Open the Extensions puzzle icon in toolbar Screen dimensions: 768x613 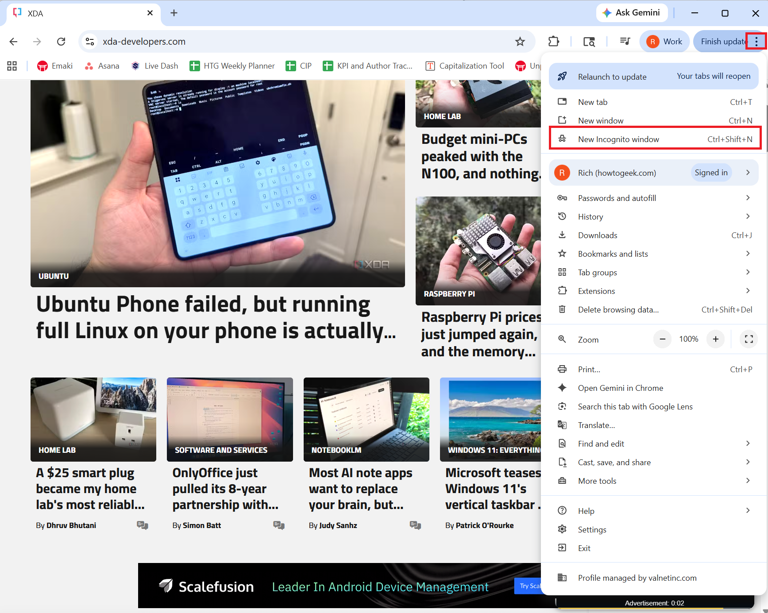pyautogui.click(x=554, y=42)
